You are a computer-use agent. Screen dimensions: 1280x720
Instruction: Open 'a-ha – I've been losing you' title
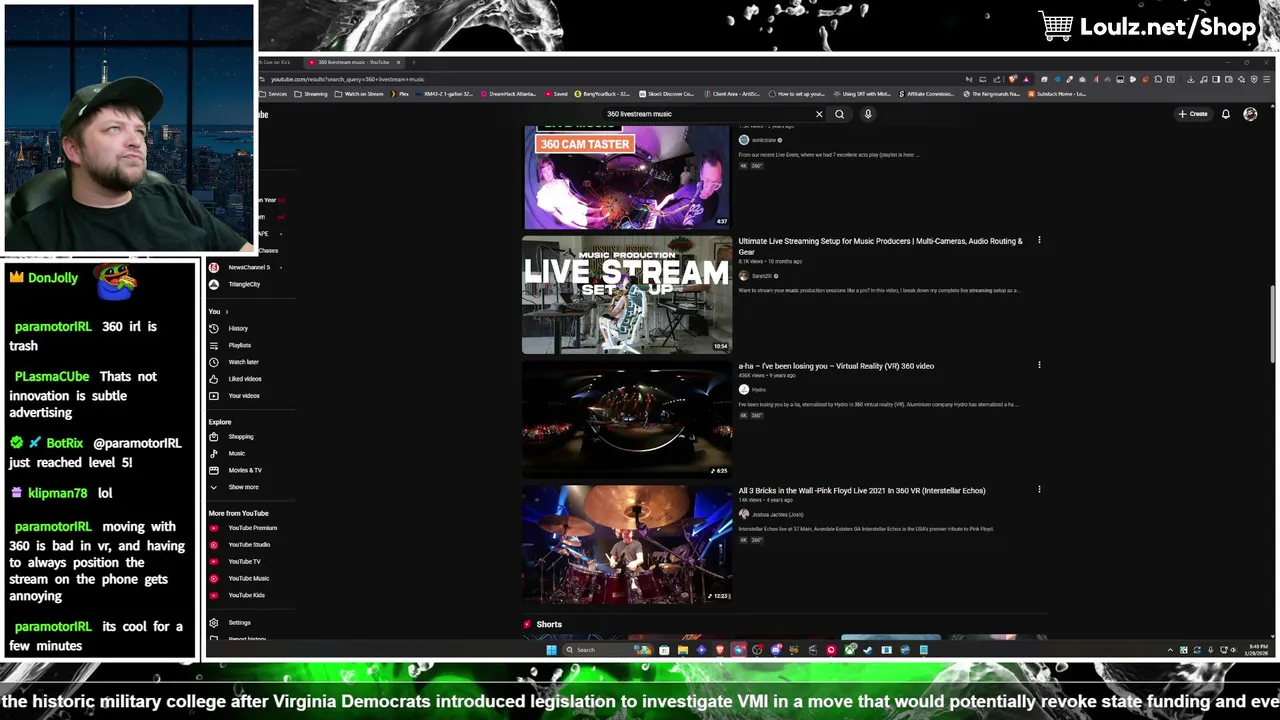[x=836, y=366]
